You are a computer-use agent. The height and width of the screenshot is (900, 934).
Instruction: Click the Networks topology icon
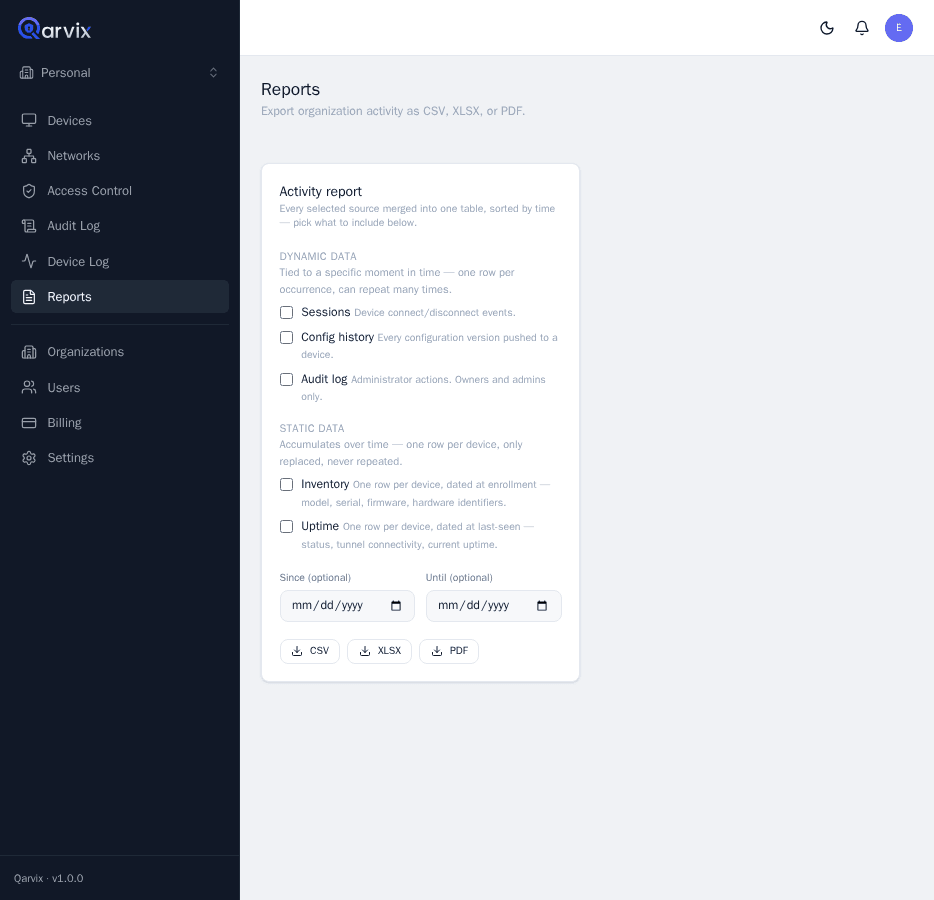(x=29, y=155)
